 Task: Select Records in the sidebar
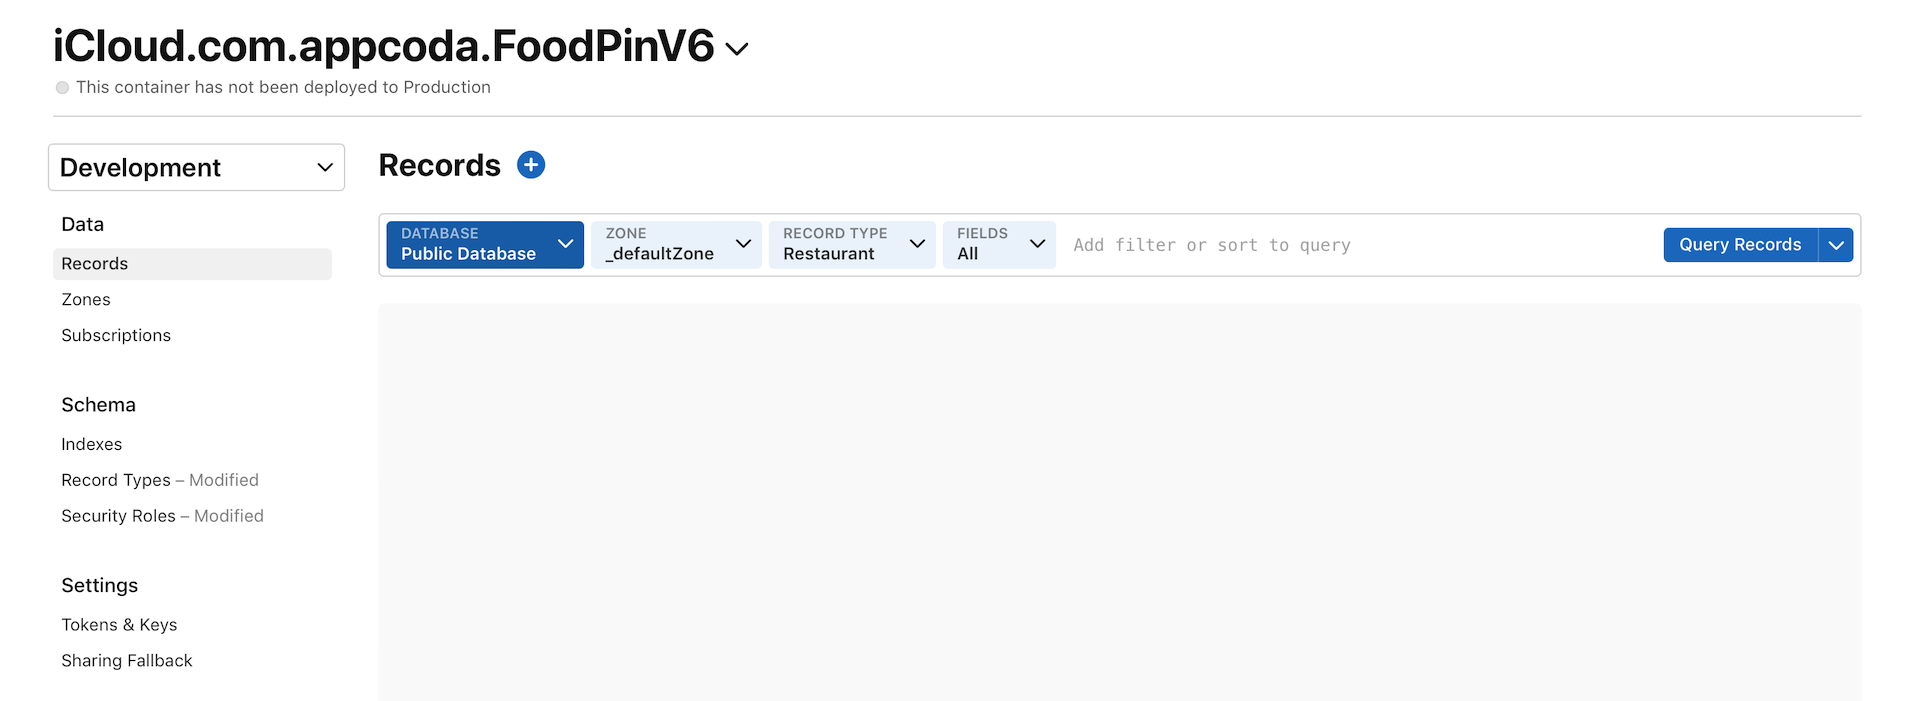[x=95, y=264]
